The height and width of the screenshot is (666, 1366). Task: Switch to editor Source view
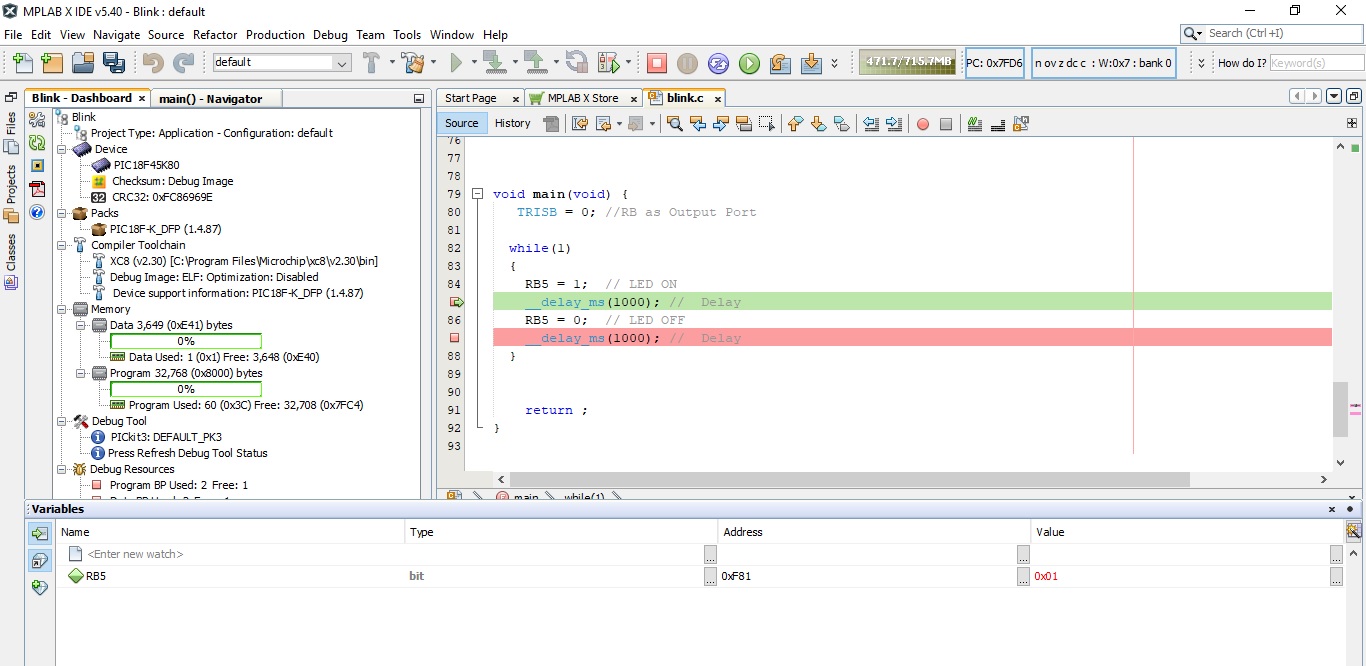[x=462, y=124]
